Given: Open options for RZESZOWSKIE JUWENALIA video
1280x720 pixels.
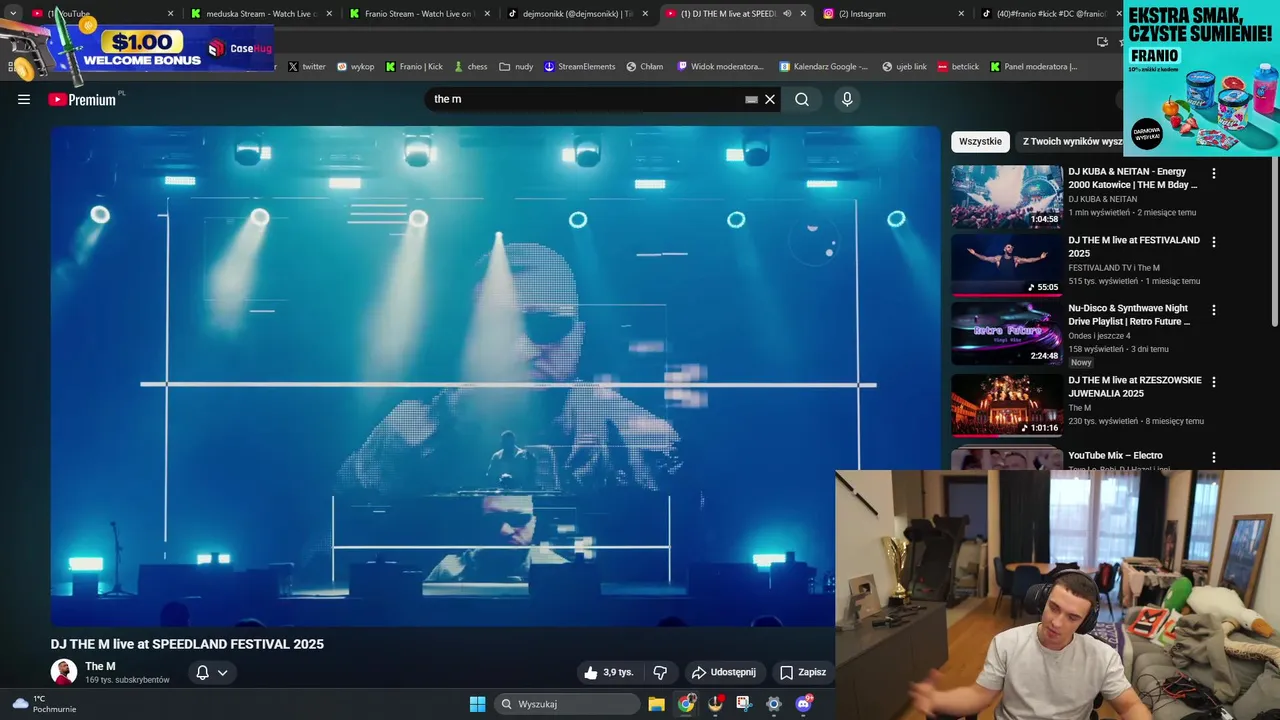Looking at the screenshot, I should point(1214,382).
